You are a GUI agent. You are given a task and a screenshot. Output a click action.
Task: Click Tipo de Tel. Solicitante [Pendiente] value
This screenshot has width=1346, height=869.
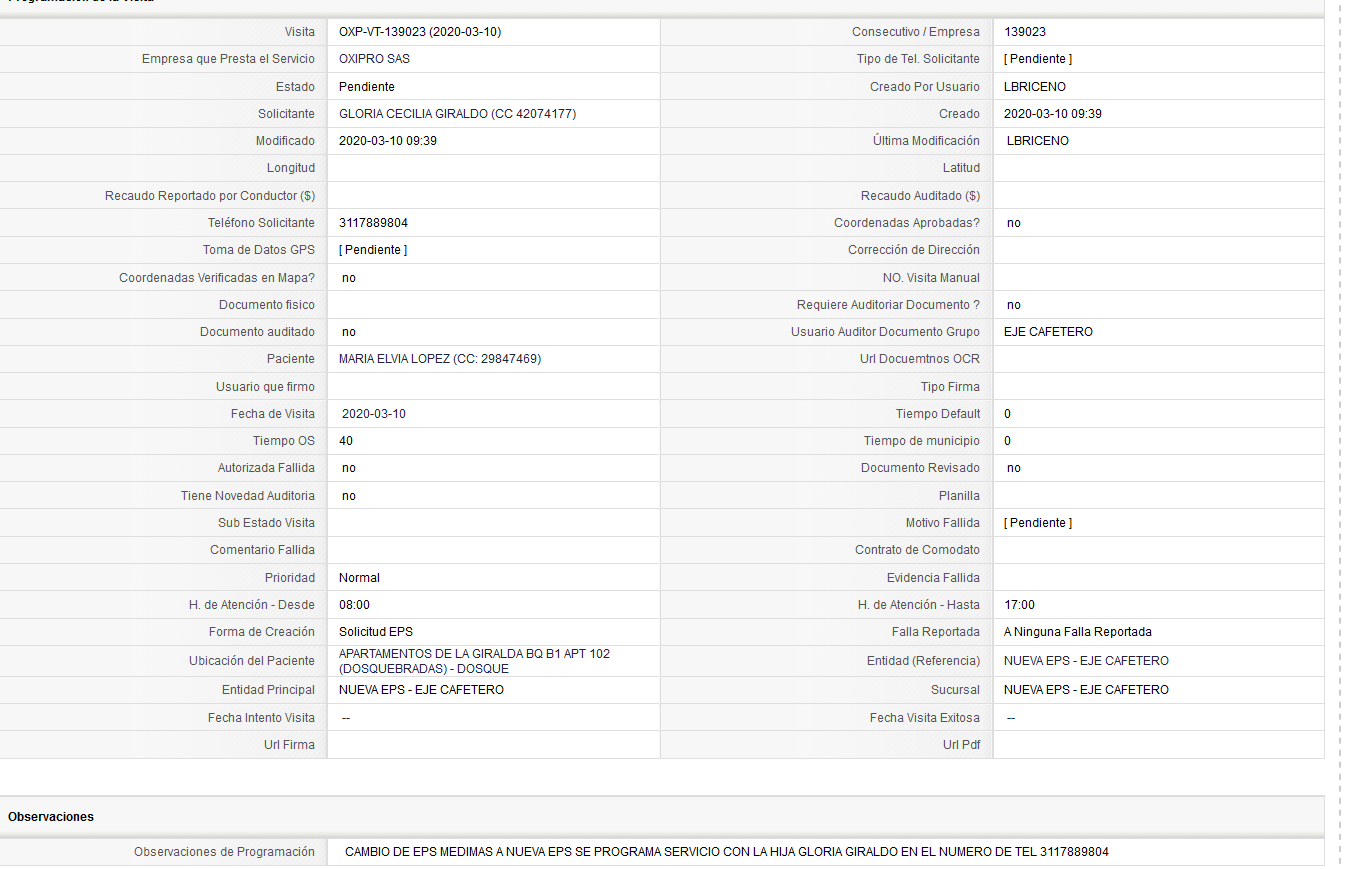click(x=1038, y=59)
